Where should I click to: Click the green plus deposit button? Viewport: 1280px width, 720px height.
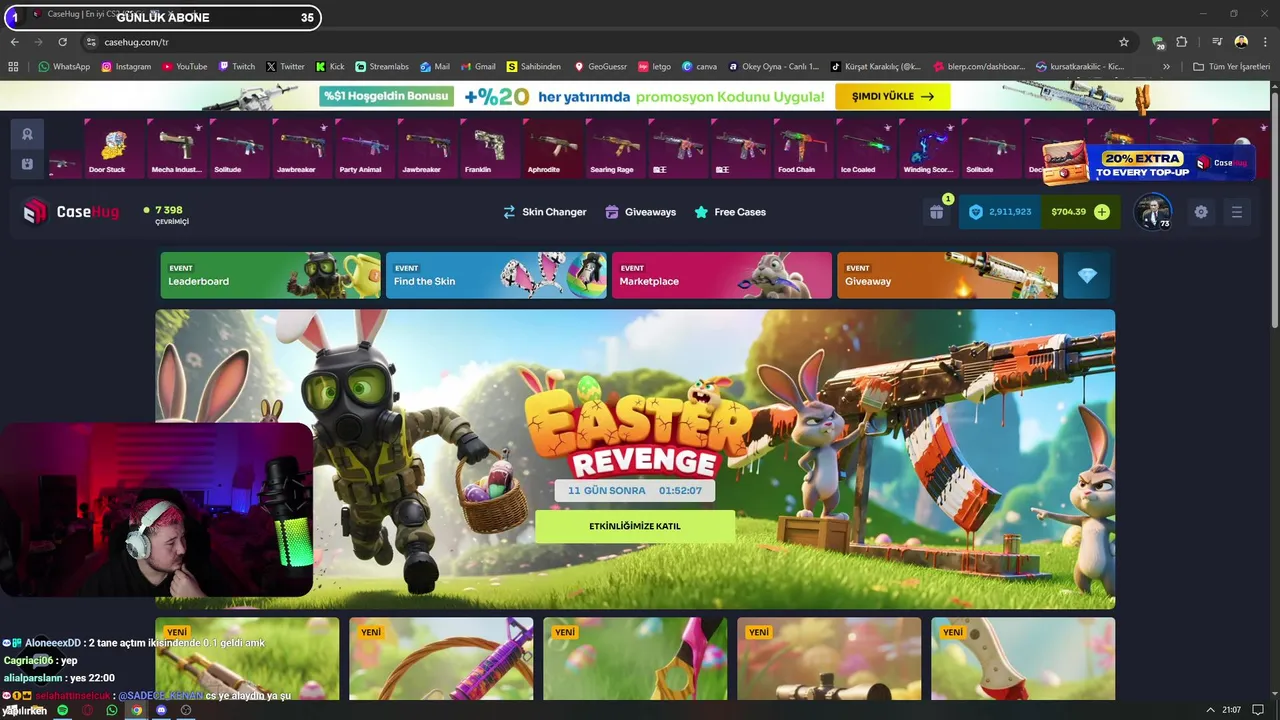[1102, 212]
